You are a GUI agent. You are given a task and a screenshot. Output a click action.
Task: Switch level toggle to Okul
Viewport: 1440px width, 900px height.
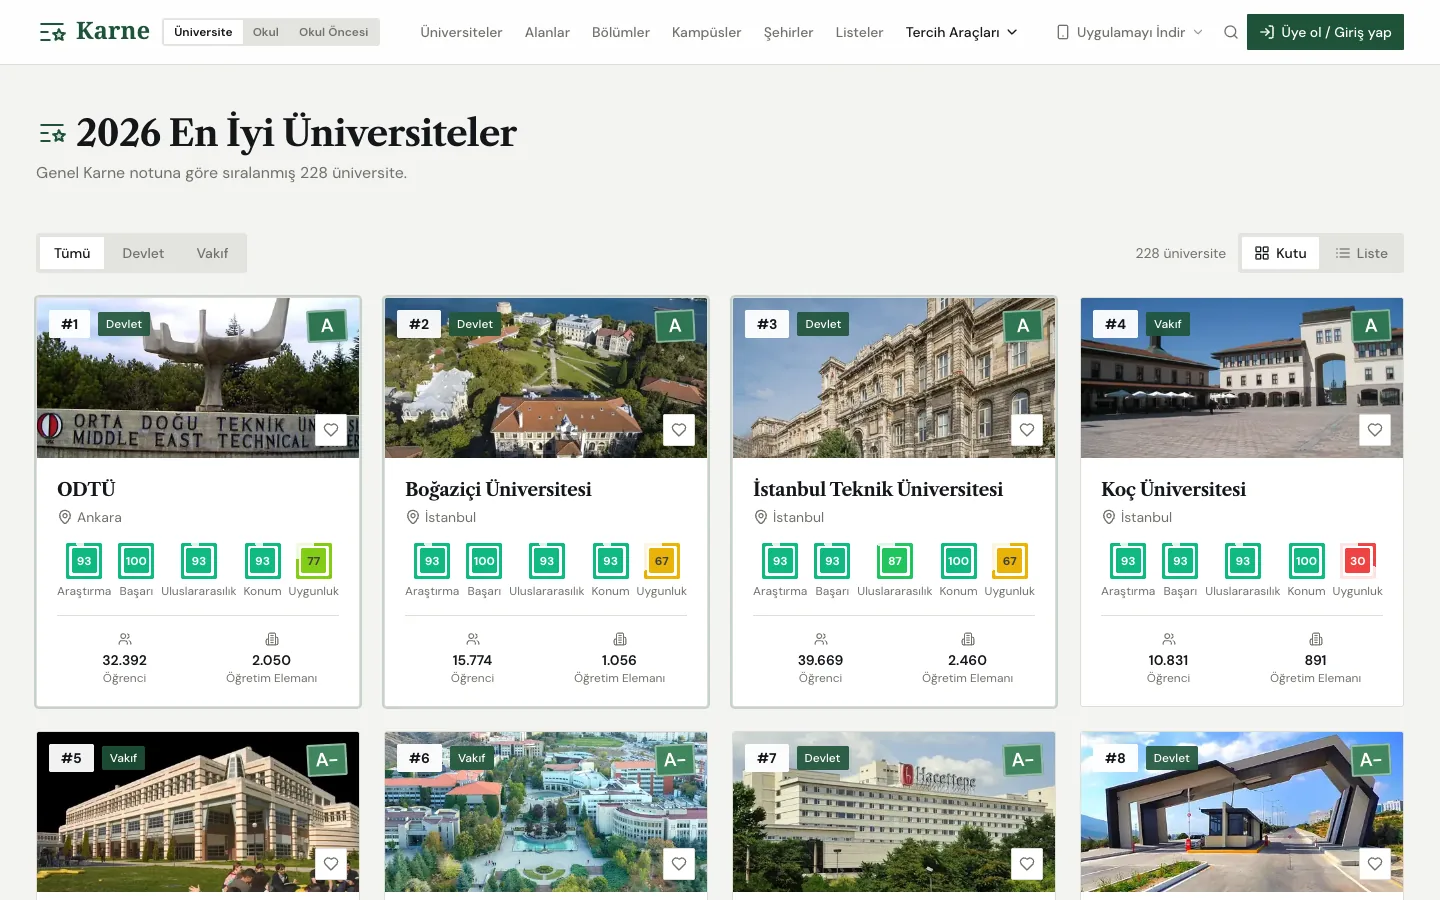point(266,32)
